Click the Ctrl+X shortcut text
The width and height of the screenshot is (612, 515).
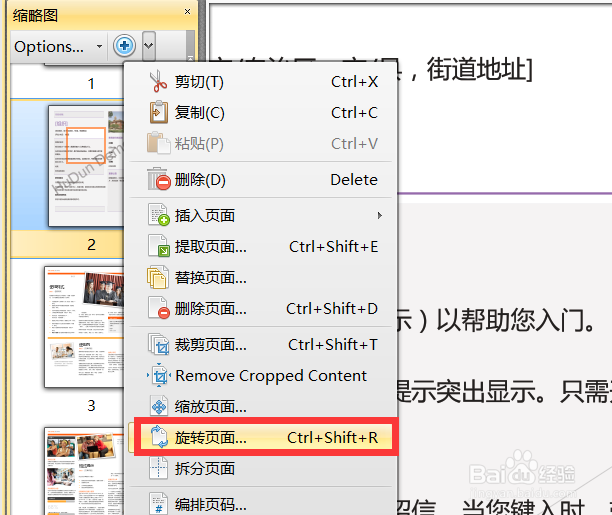[354, 82]
